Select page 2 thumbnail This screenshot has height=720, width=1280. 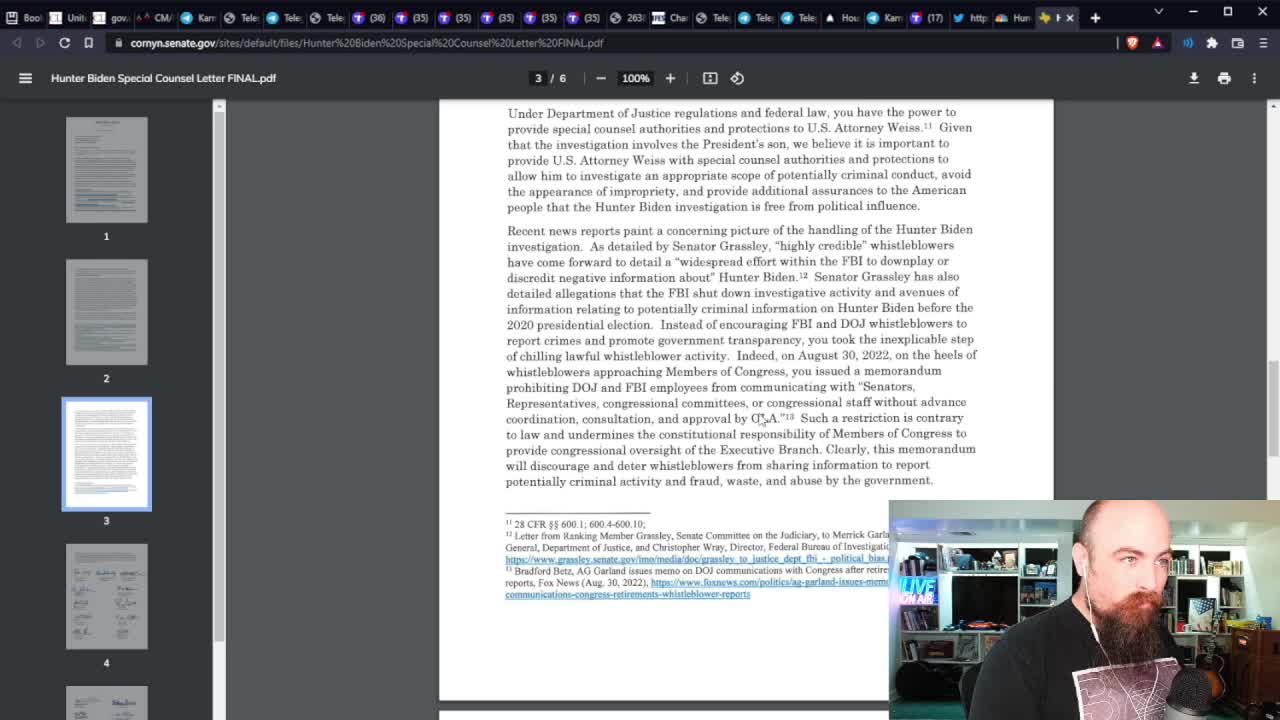coord(106,312)
